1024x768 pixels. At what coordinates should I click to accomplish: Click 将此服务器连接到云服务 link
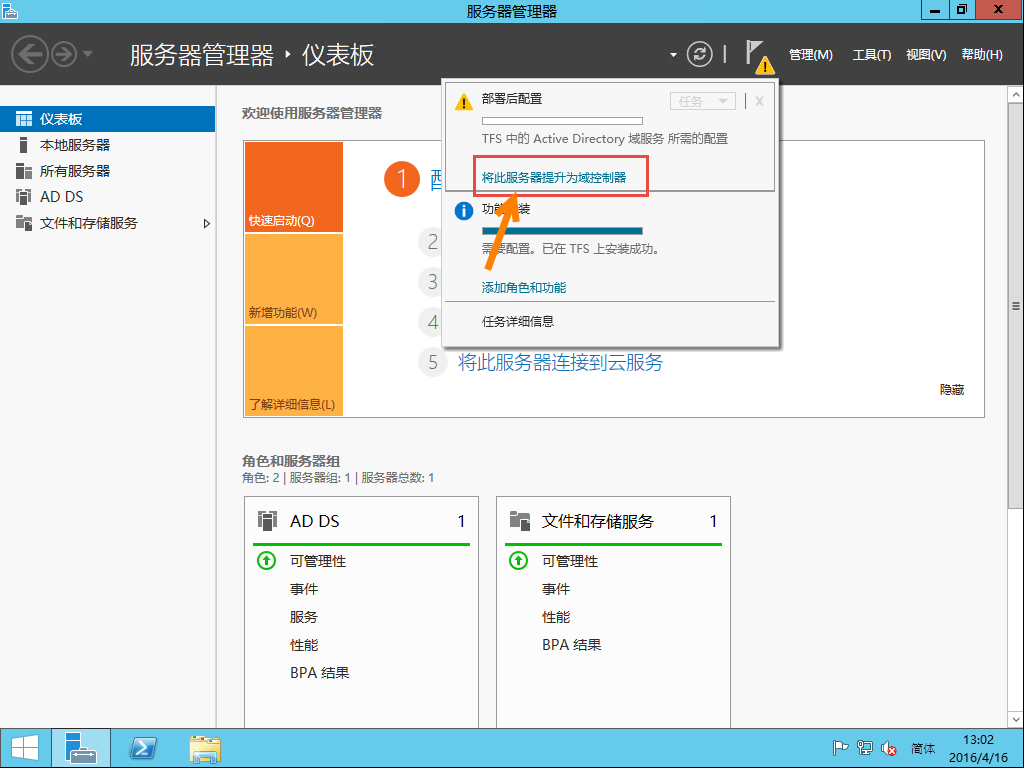(560, 362)
